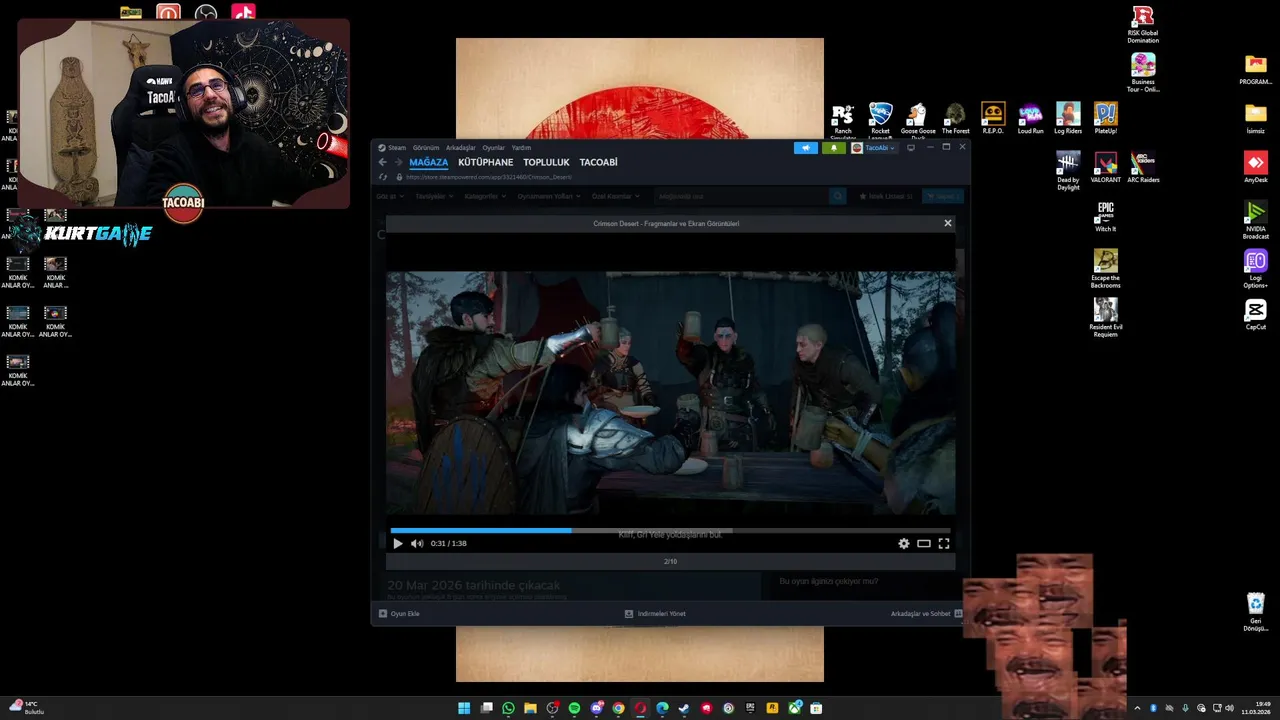
Task: Open the Görünüm menu
Action: tap(426, 148)
